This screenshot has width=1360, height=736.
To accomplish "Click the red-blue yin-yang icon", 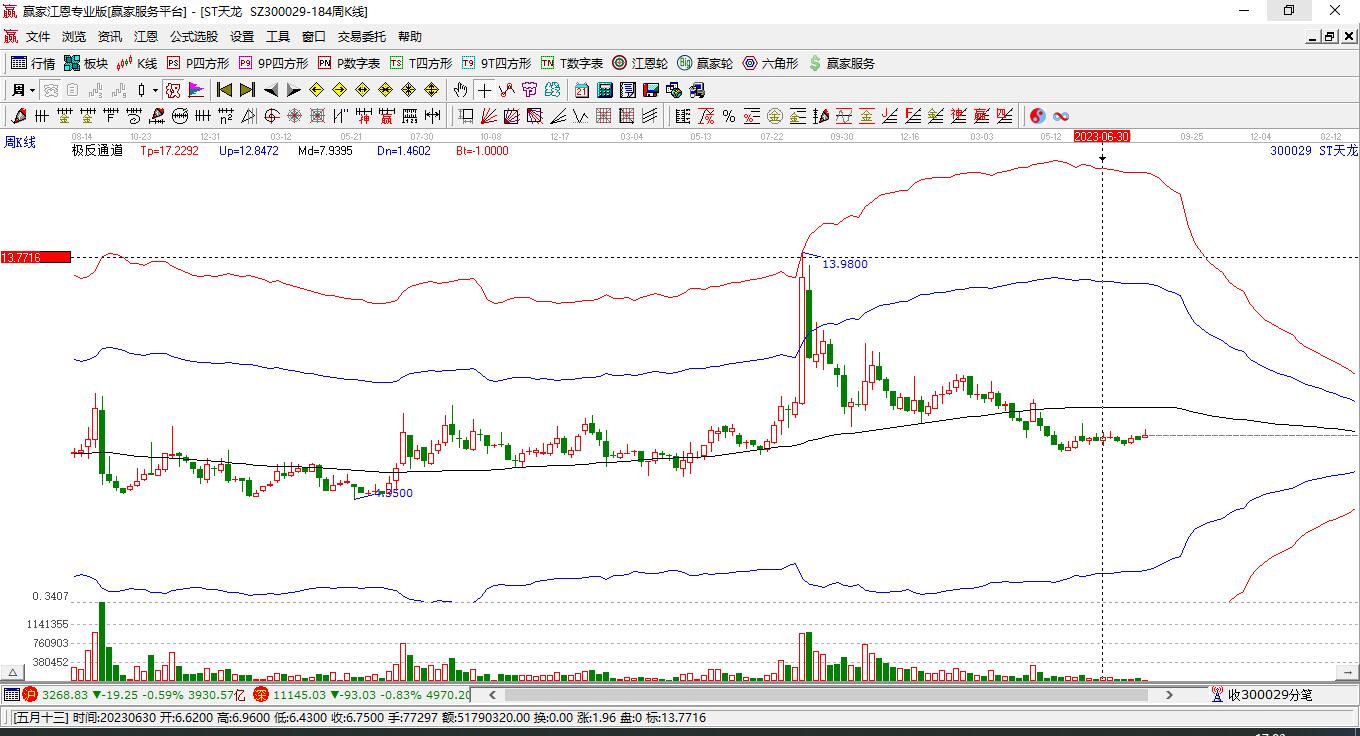I will coord(1038,116).
